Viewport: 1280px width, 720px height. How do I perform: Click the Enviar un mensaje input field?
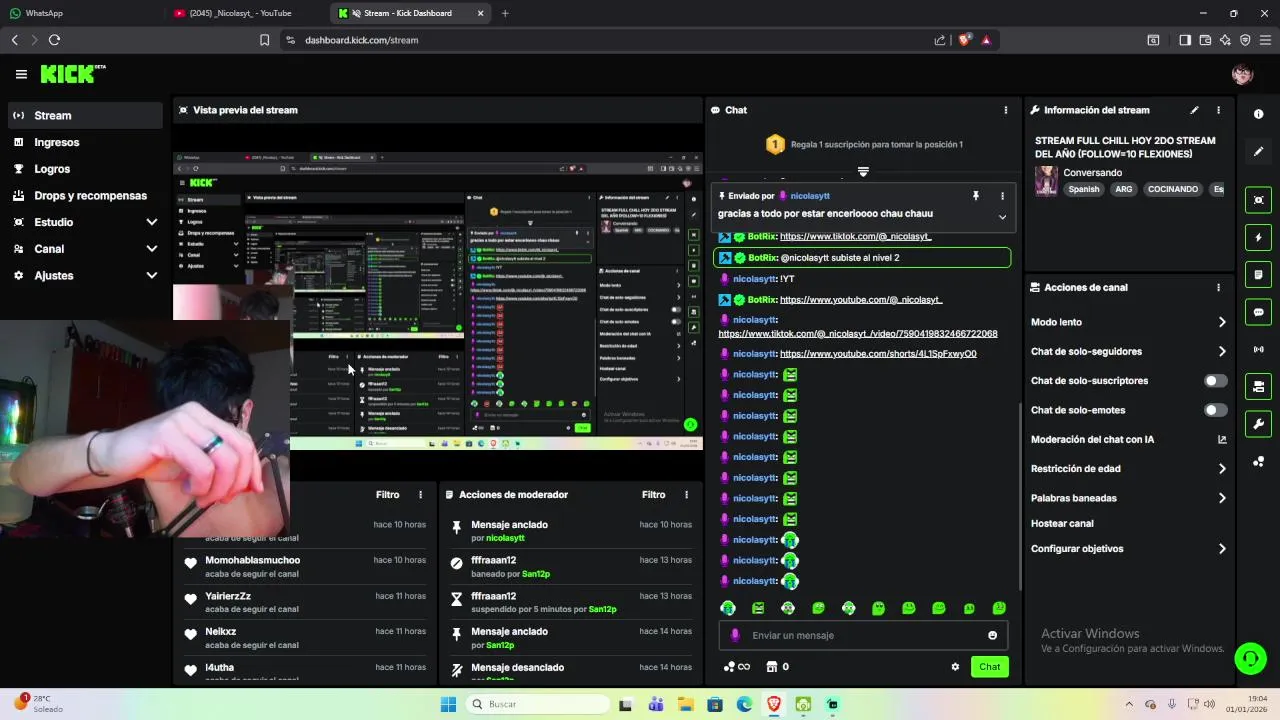coord(864,635)
